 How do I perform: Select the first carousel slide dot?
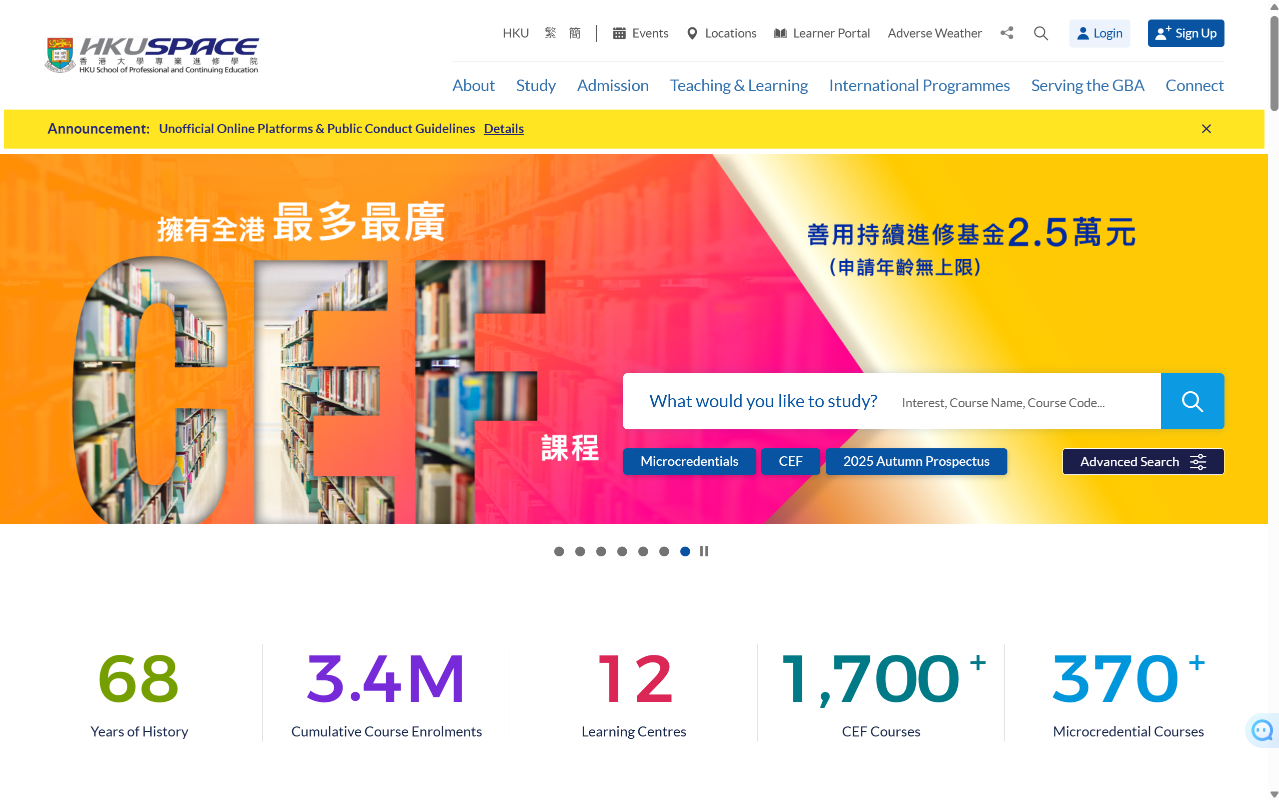(x=559, y=551)
